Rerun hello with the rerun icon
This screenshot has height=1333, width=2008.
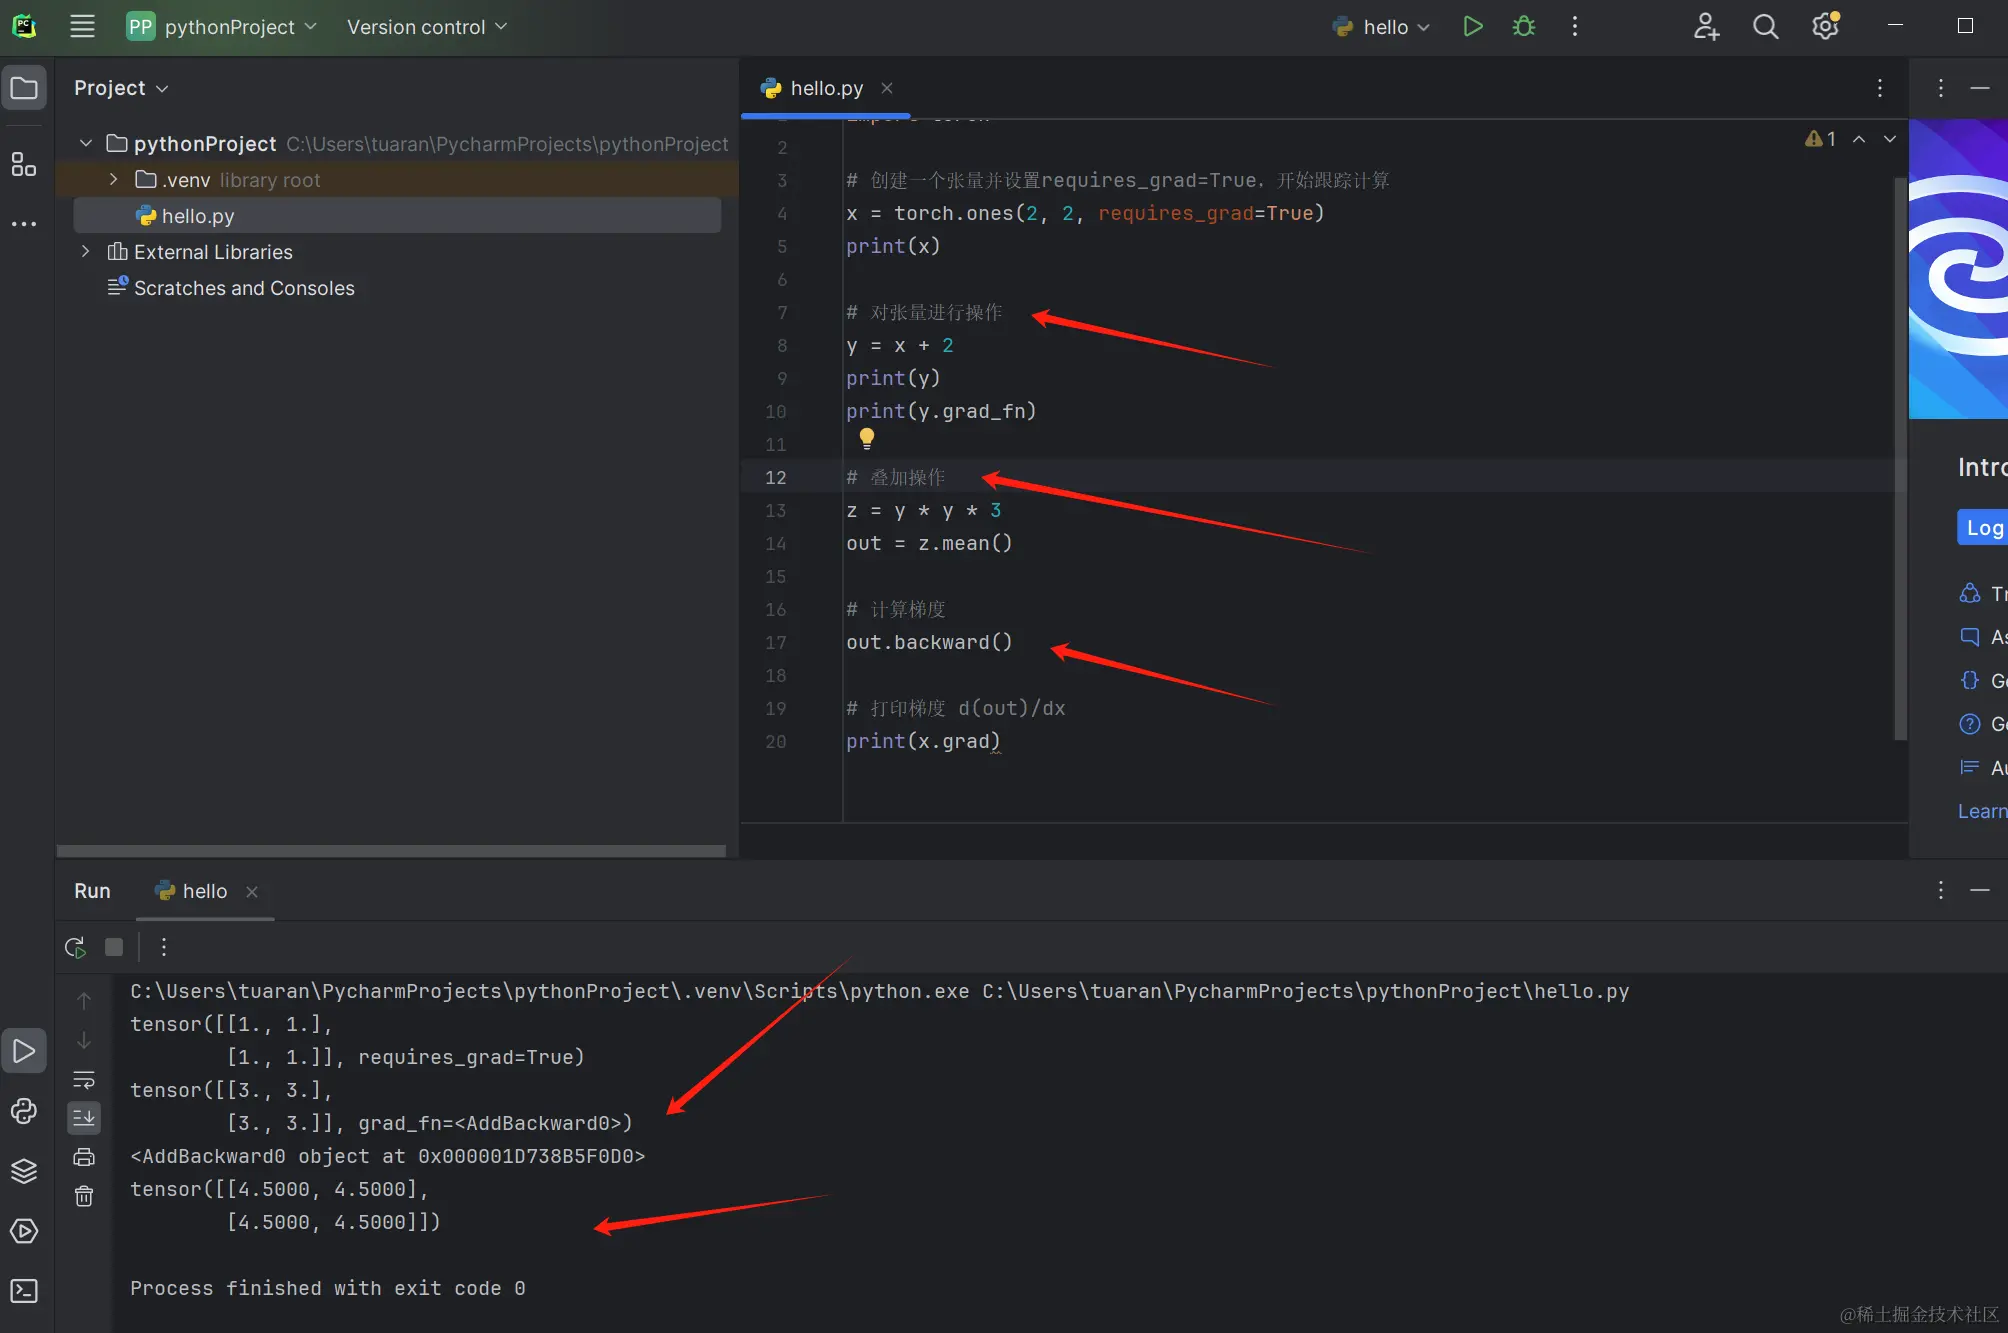click(75, 947)
